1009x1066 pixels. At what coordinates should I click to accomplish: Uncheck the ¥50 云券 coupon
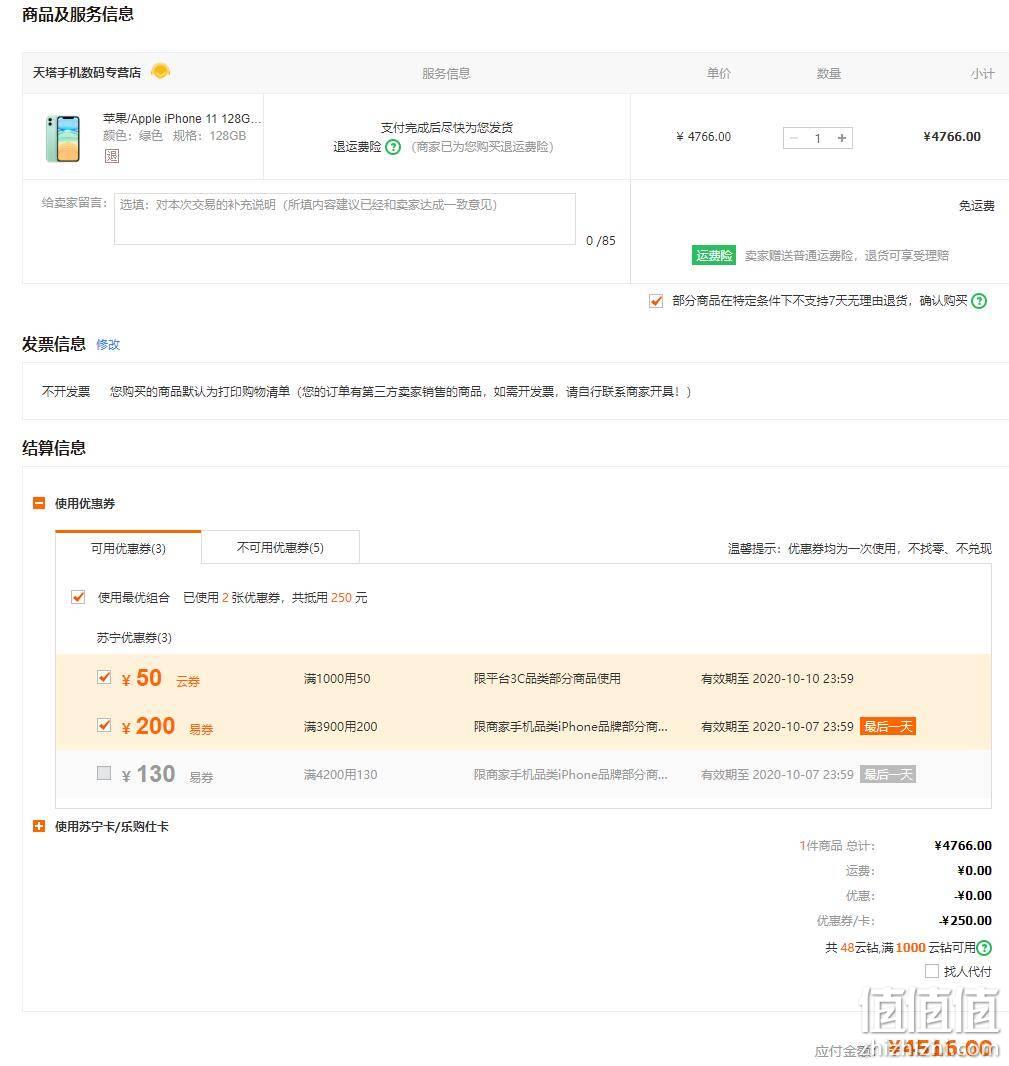point(104,677)
